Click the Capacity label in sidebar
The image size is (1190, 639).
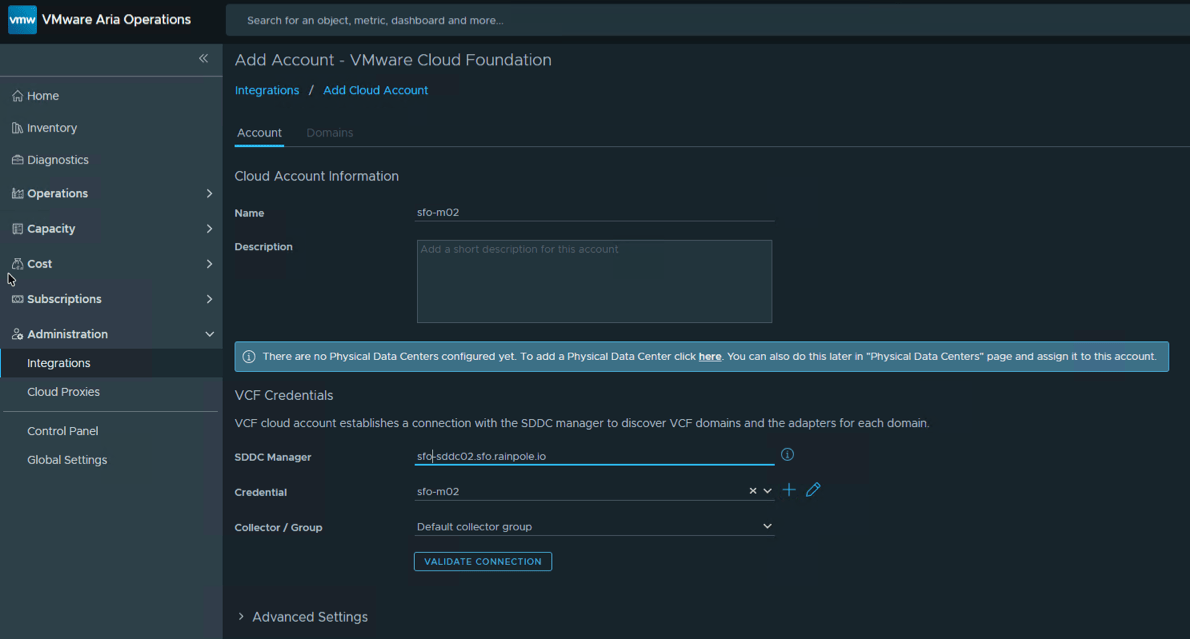pos(52,228)
